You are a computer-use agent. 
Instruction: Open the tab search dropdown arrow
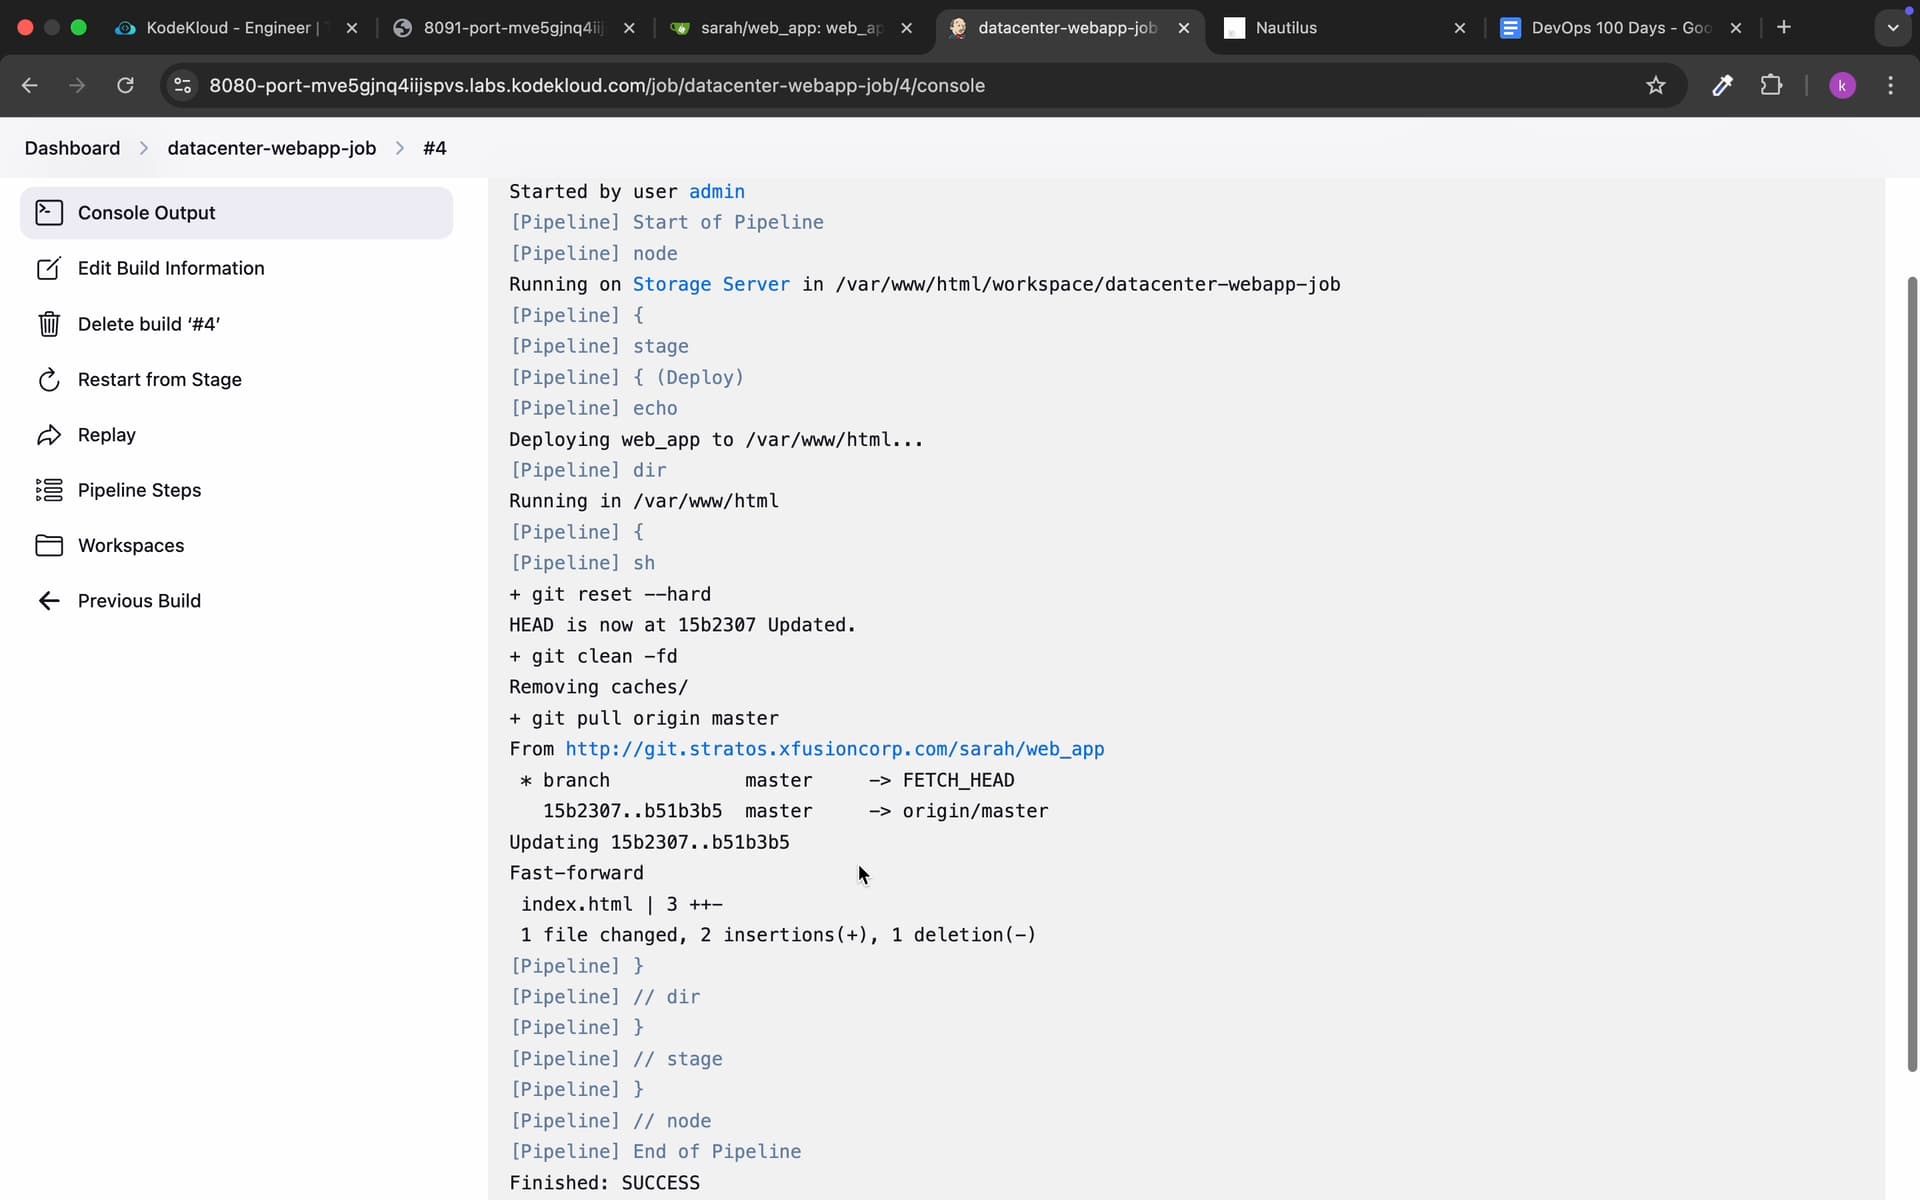tap(1892, 28)
